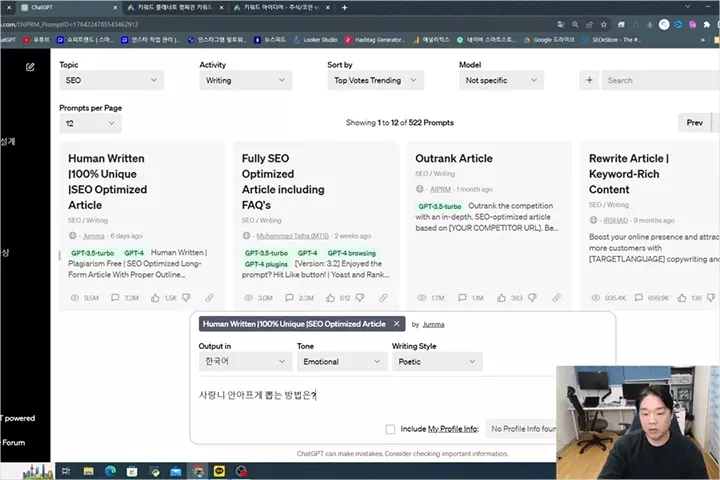Click thumbs up on Rewrite Article card
This screenshot has height=480, width=720.
[x=682, y=298]
